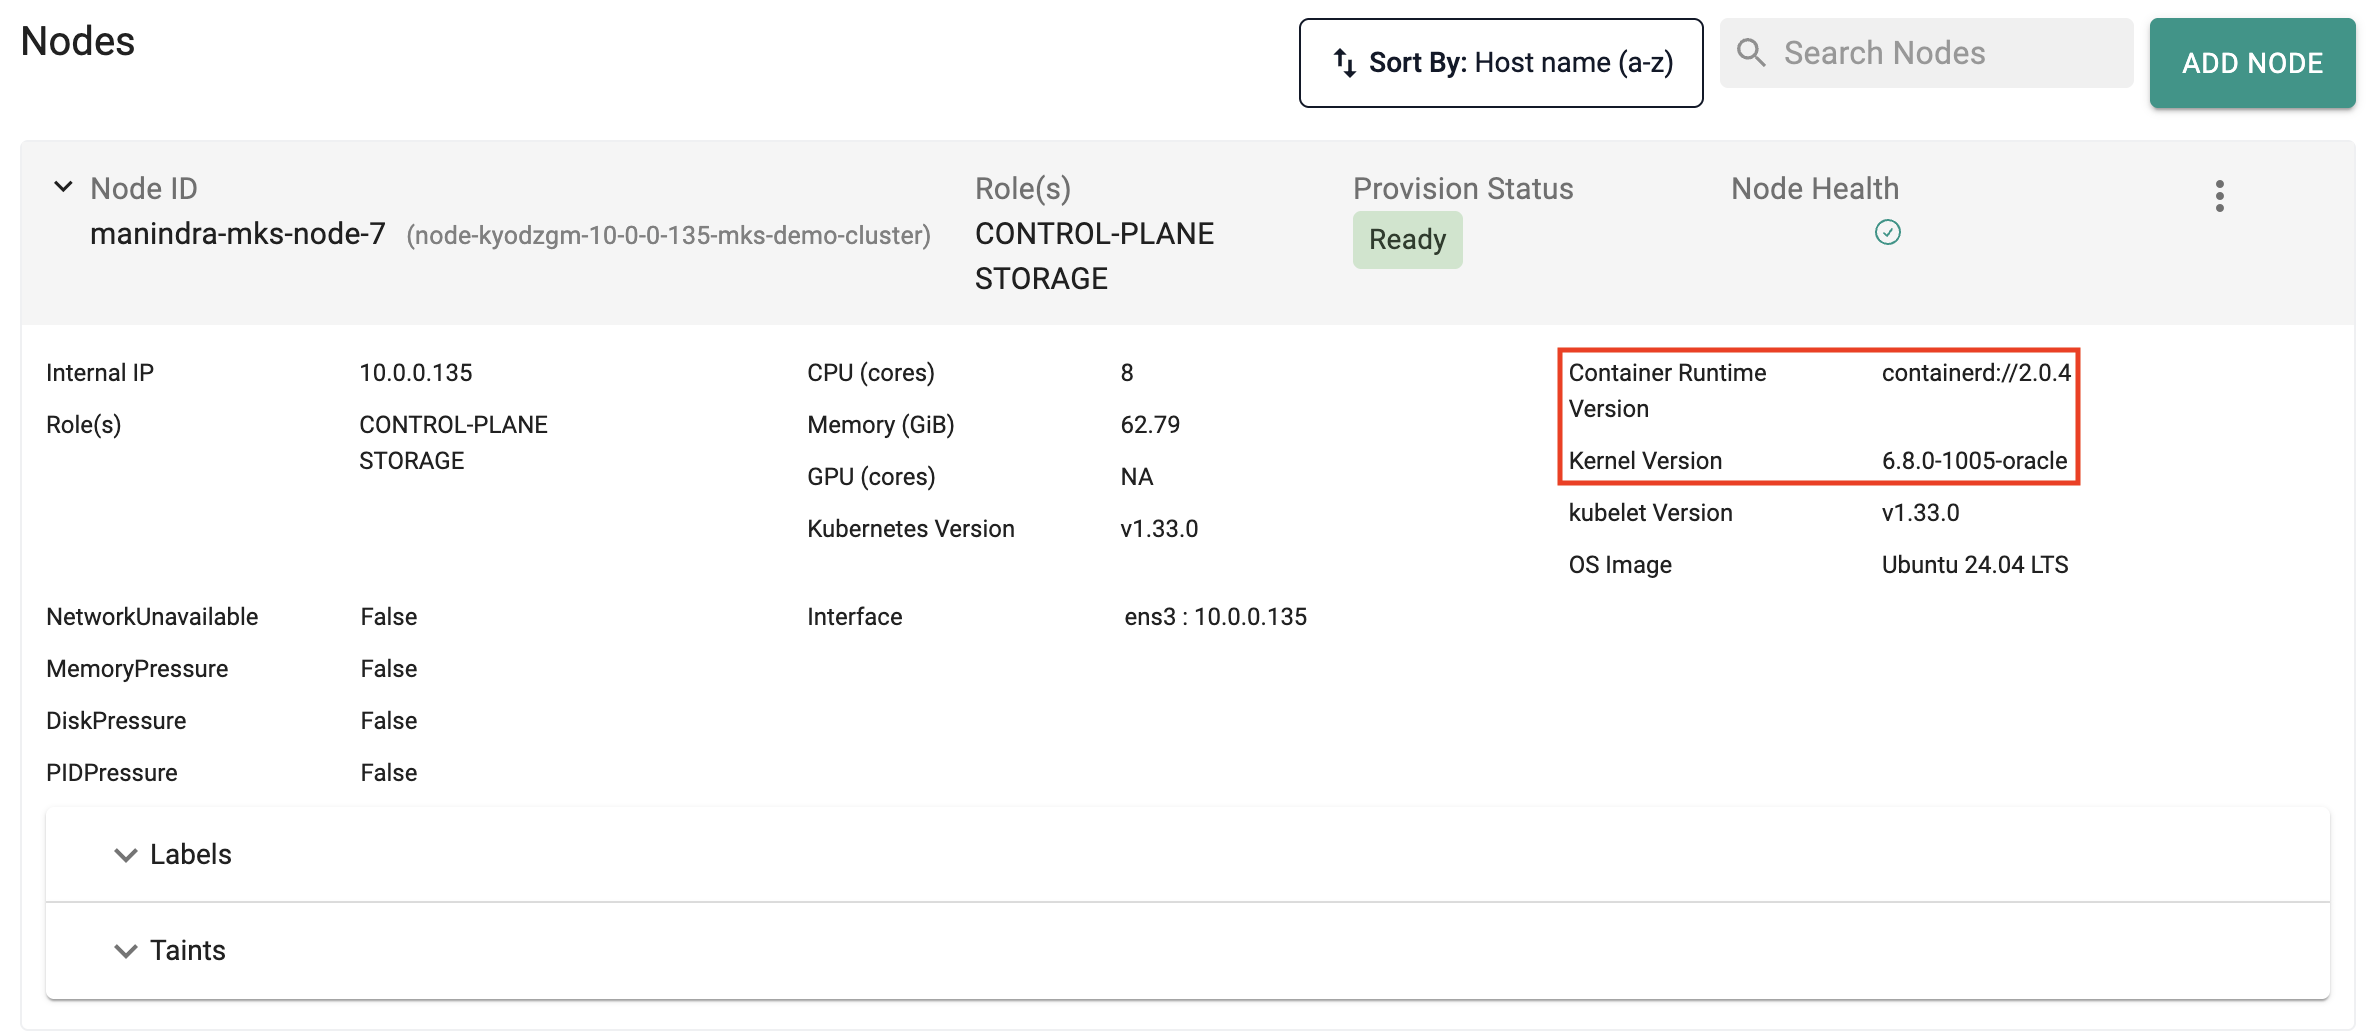Click the sort arrows icon
The height and width of the screenshot is (1034, 2374).
[x=1345, y=63]
